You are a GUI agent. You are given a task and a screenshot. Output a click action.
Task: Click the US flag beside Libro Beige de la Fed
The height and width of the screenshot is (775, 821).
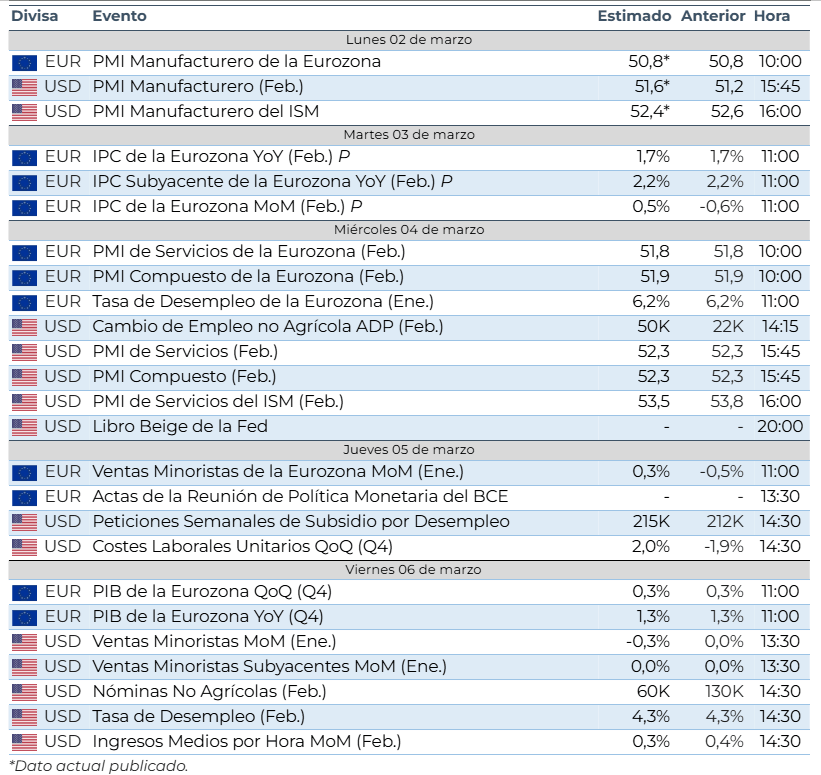[25, 427]
